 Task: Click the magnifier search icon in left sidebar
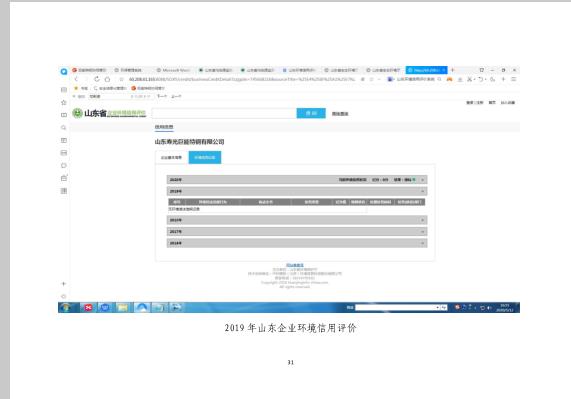(64, 127)
